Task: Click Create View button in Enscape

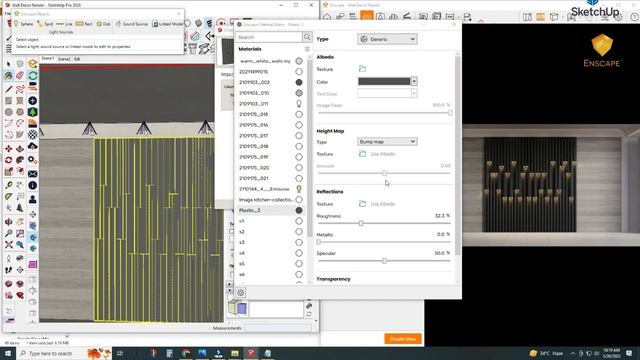Action: 402,339
